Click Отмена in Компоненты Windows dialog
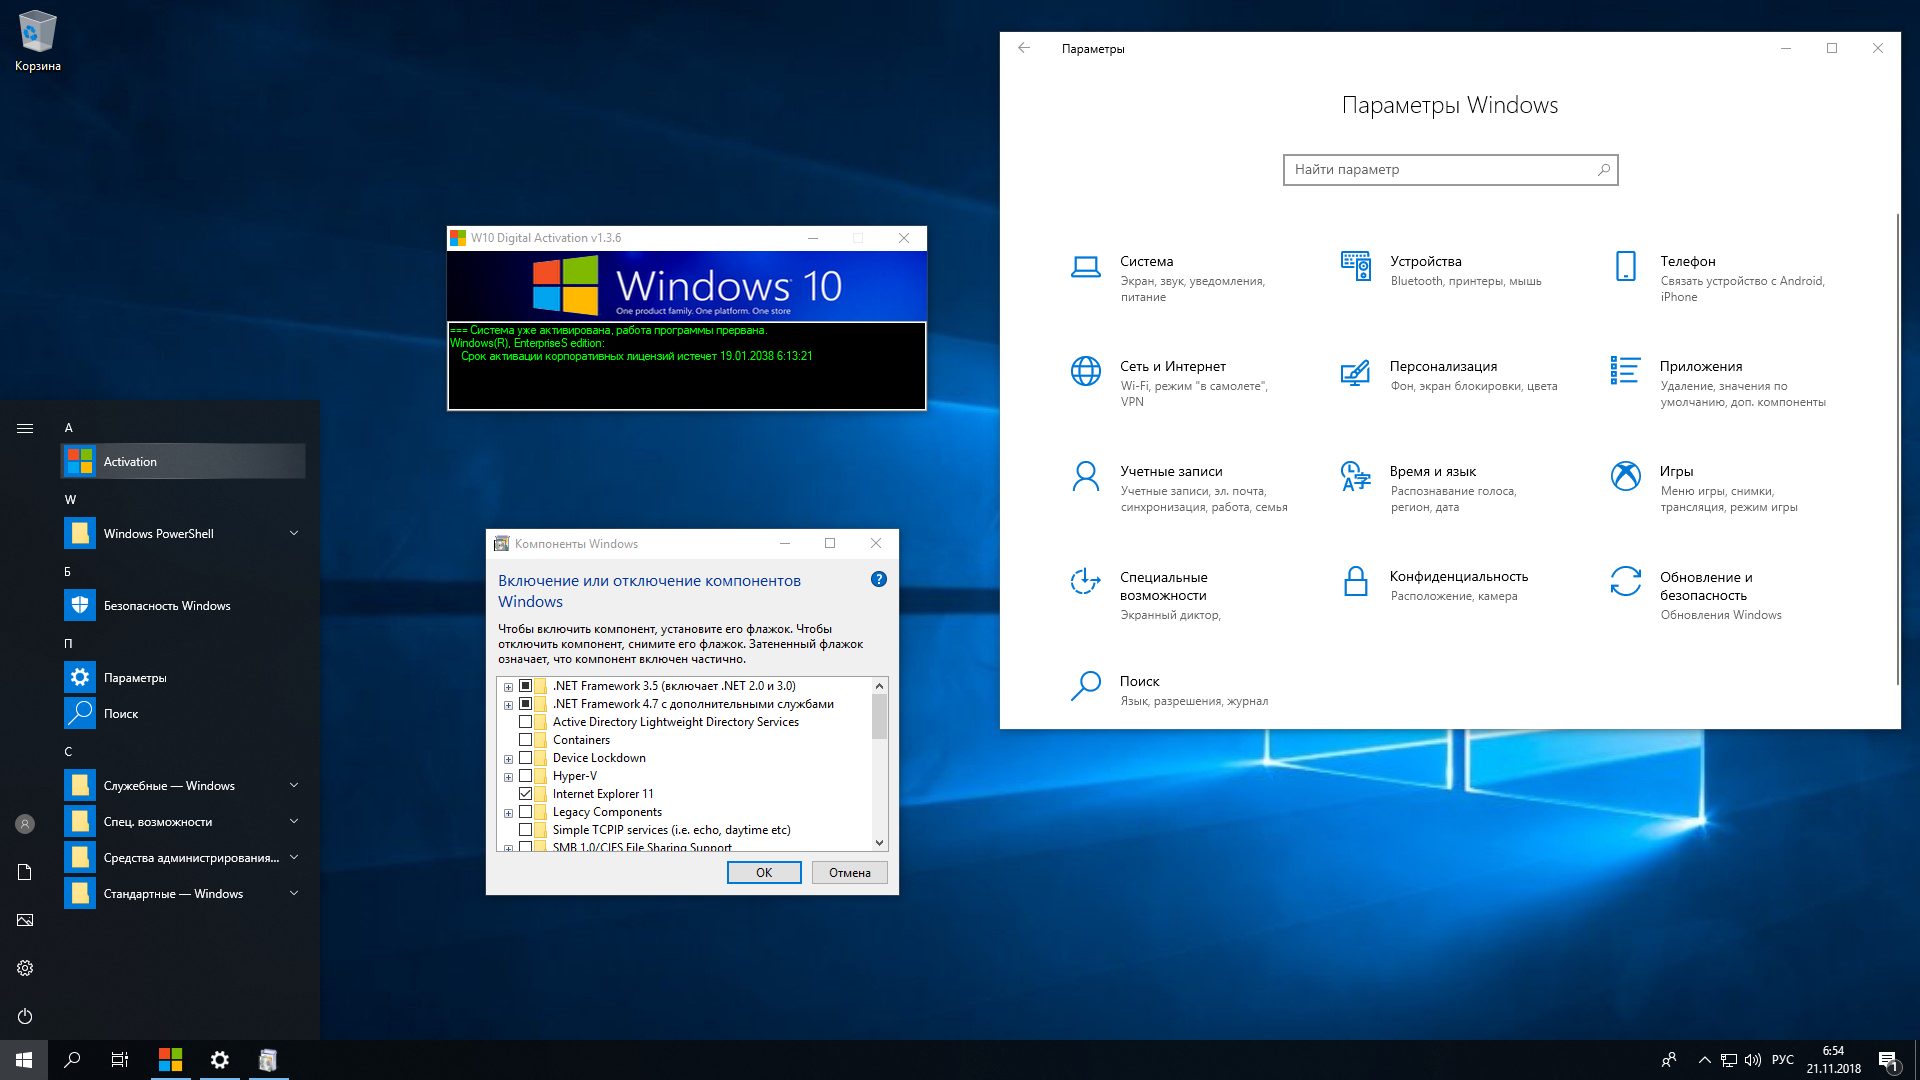 click(x=849, y=872)
